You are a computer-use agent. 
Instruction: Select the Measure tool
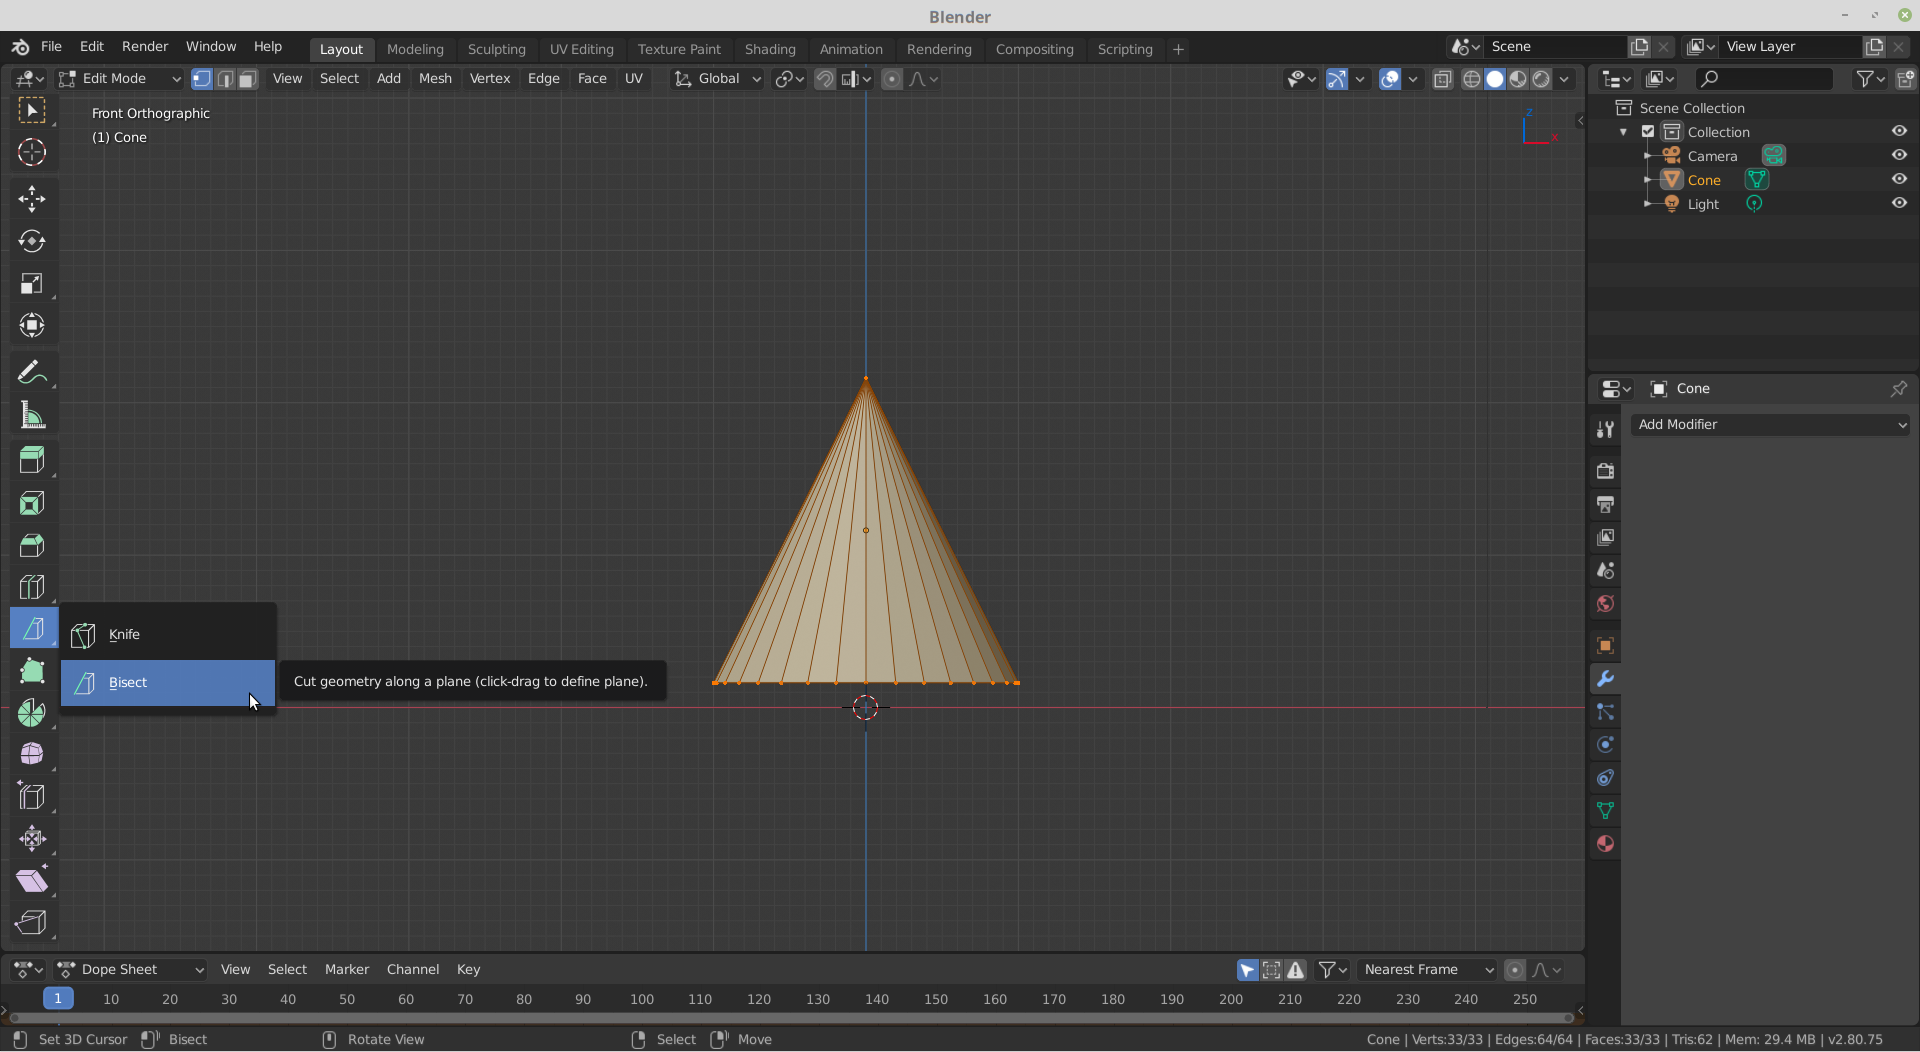[32, 416]
